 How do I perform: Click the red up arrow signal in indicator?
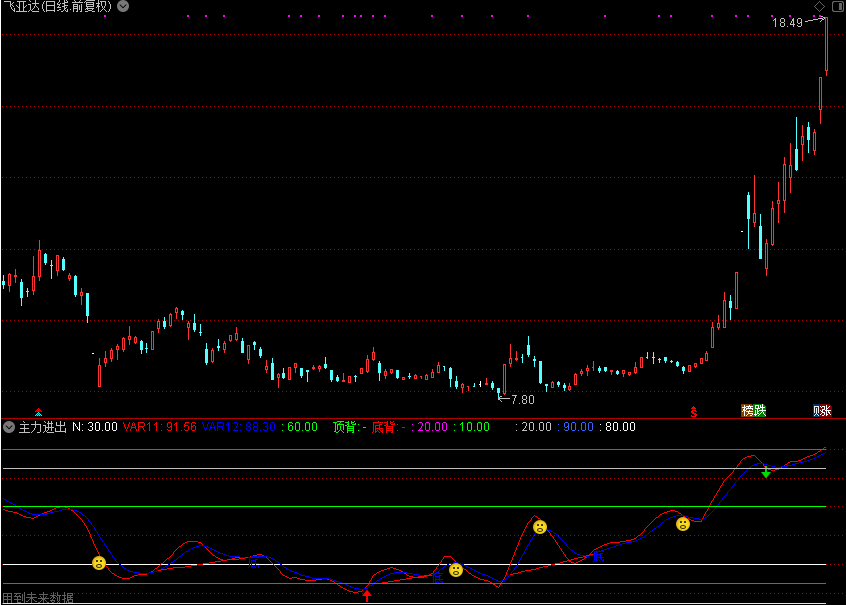tap(367, 595)
